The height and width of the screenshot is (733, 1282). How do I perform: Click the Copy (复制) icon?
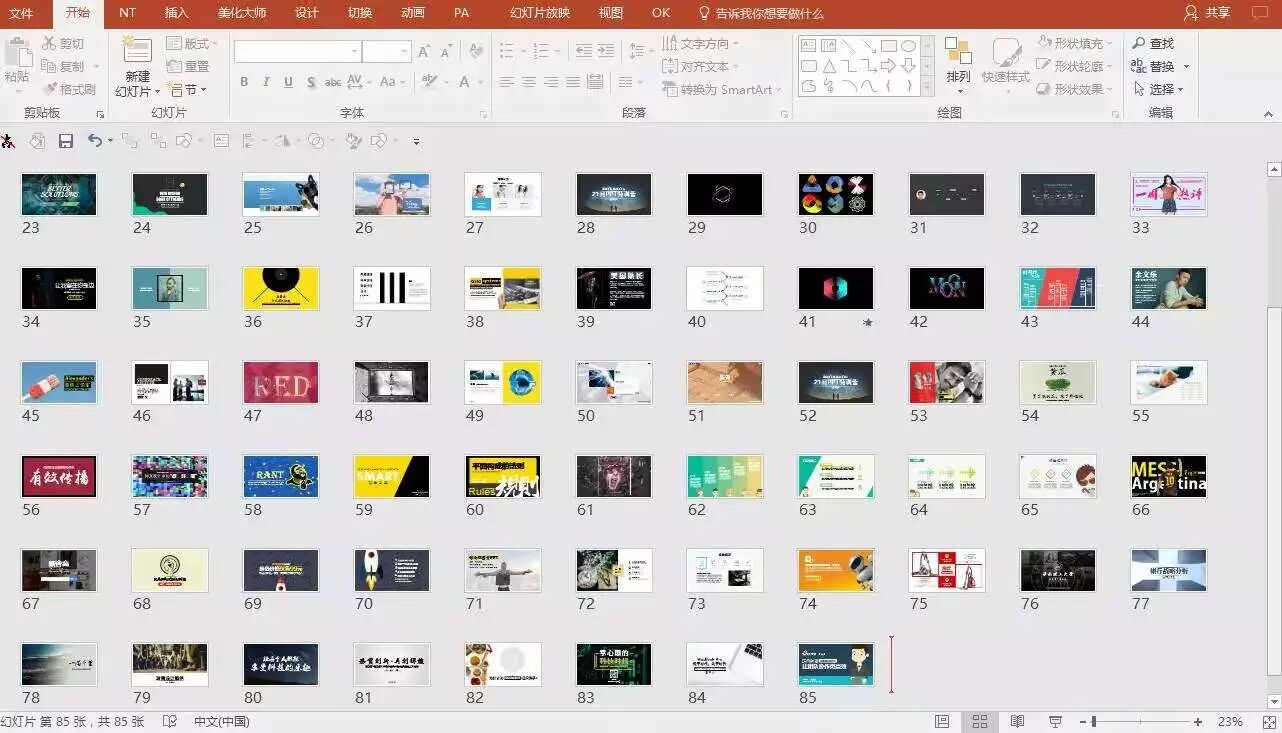coord(49,66)
